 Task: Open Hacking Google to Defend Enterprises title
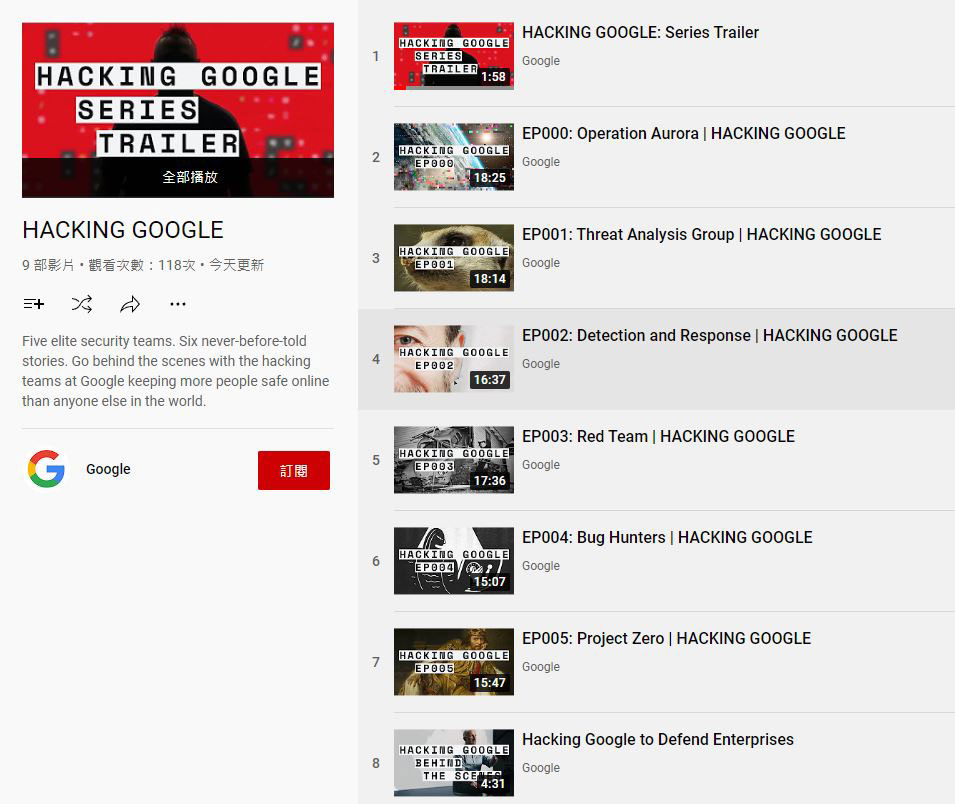[x=657, y=739]
